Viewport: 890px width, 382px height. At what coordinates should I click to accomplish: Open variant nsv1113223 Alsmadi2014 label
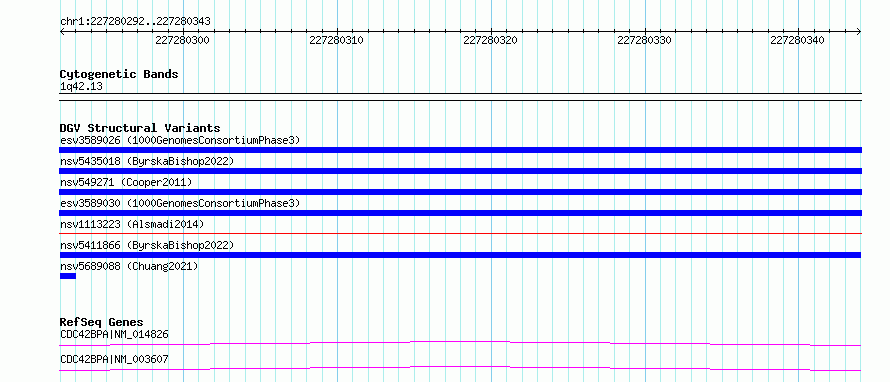pyautogui.click(x=132, y=224)
